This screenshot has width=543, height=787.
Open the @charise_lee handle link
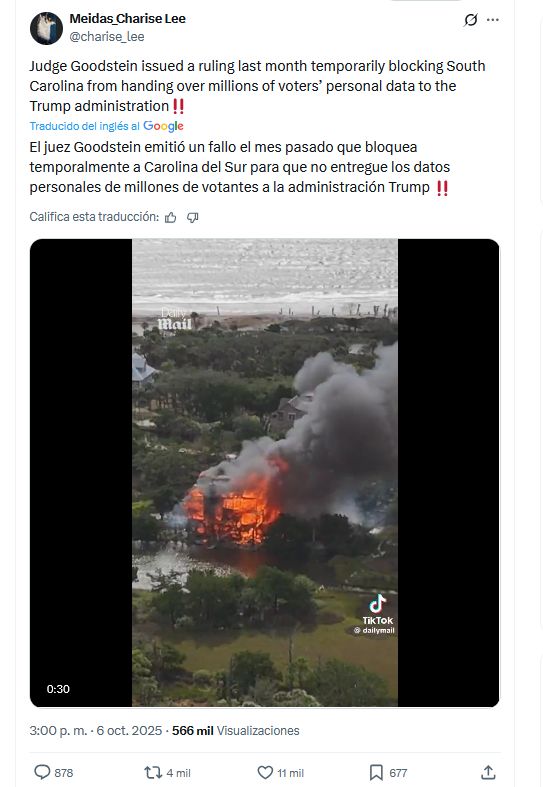click(107, 37)
